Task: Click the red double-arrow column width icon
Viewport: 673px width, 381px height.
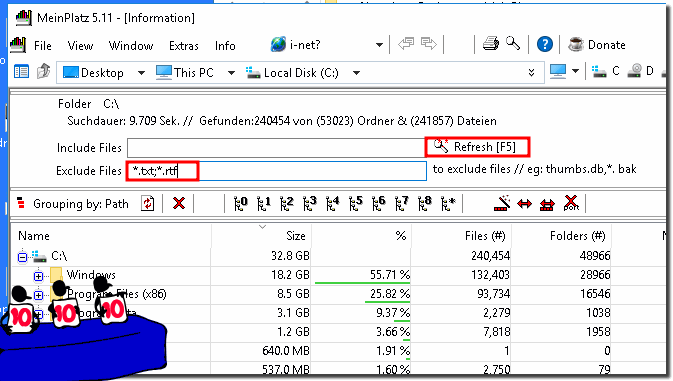Action: pyautogui.click(x=524, y=204)
